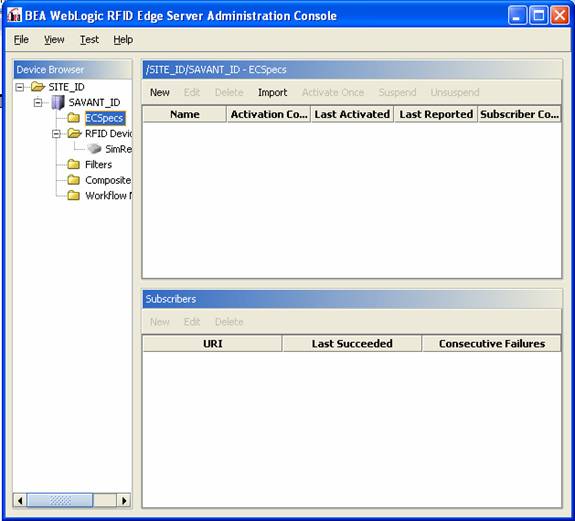
Task: Select the Composite tree item
Action: tap(108, 180)
